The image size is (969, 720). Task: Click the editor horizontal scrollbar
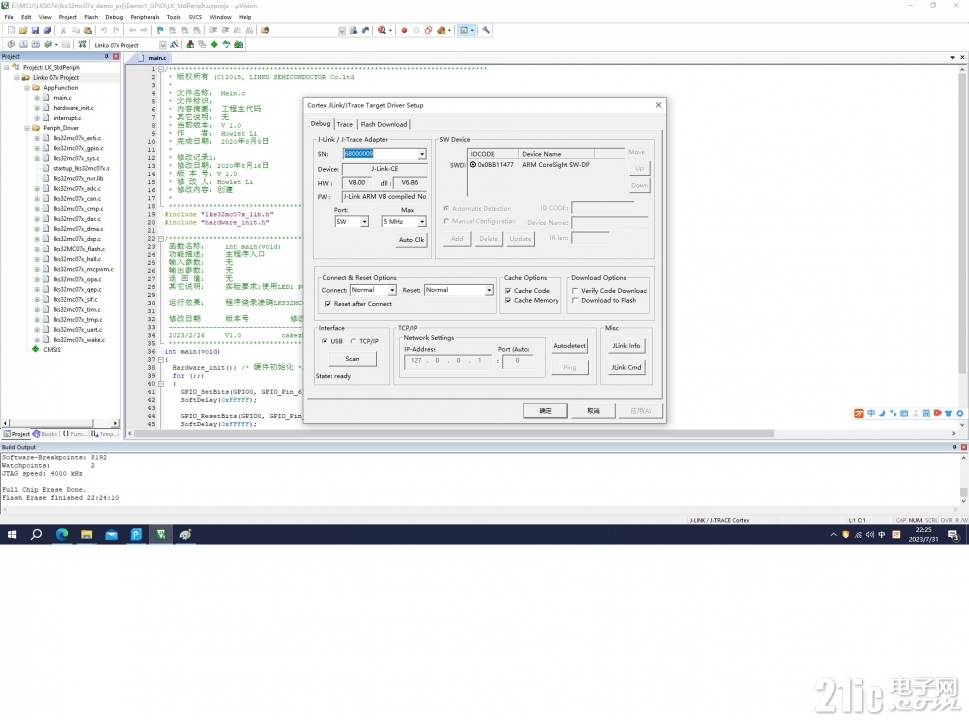tap(454, 433)
